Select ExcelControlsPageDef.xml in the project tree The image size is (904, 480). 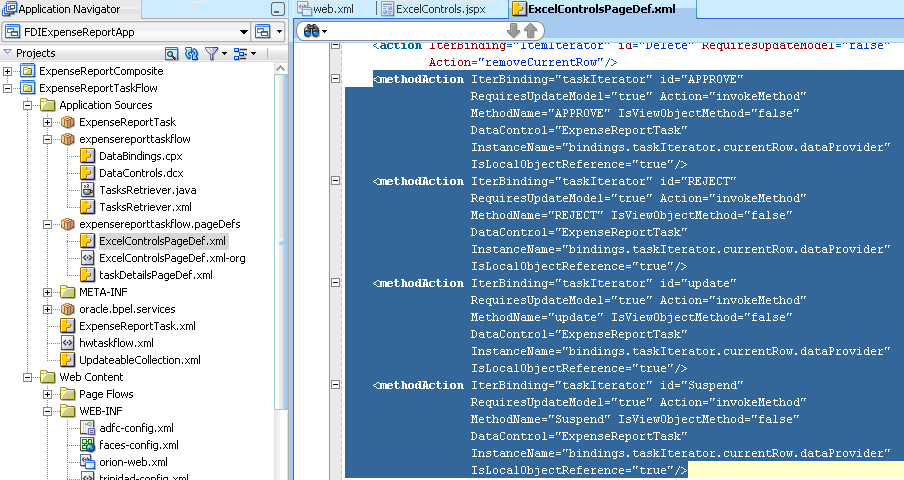[162, 241]
